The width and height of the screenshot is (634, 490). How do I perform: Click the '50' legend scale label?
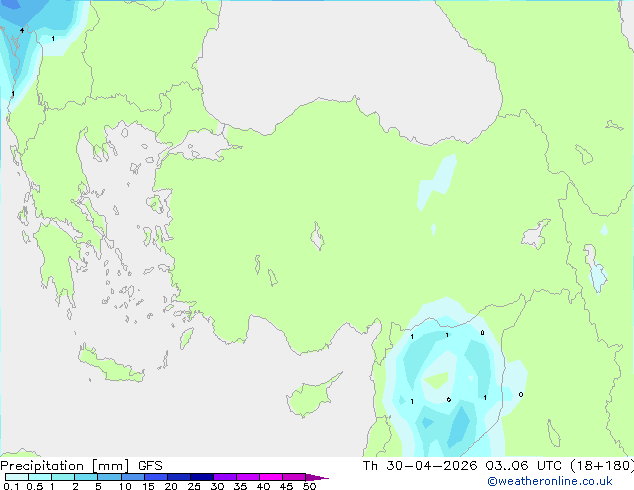[309, 486]
